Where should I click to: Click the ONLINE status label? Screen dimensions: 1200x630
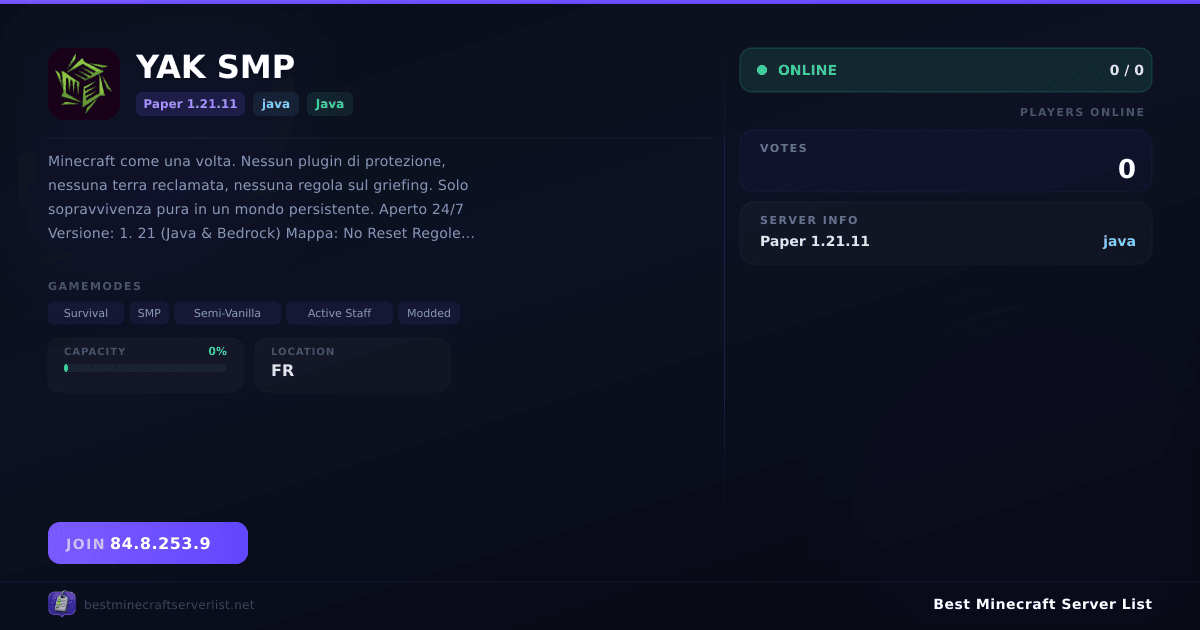coord(807,70)
